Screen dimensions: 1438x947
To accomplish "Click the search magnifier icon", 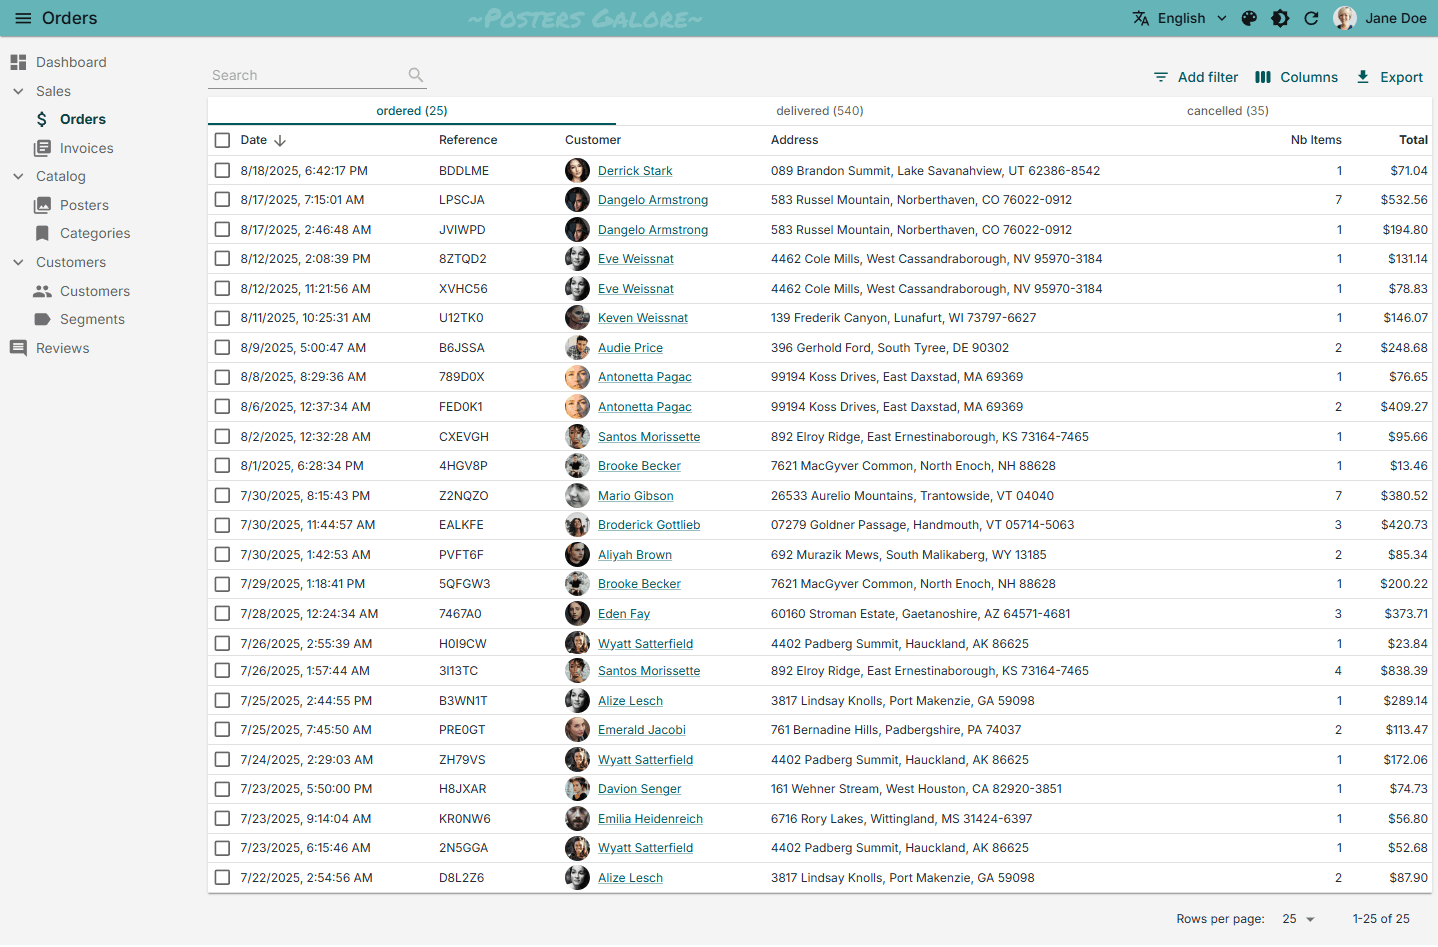I will pos(416,75).
